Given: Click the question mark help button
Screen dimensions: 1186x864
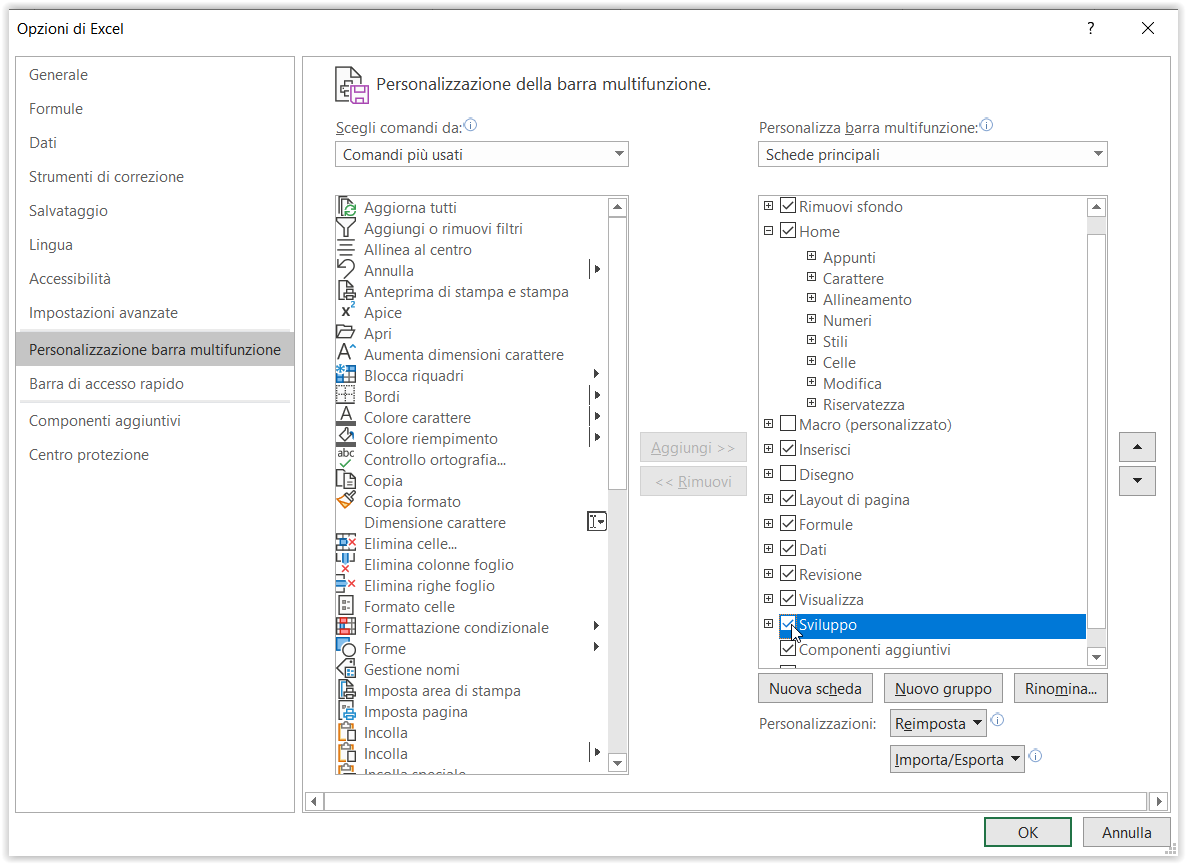Looking at the screenshot, I should tap(1091, 28).
